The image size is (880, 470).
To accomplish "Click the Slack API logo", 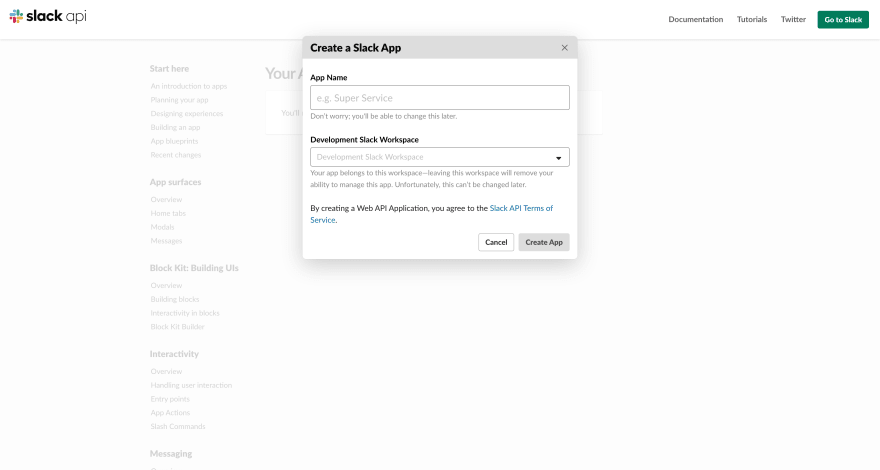I will 48,16.
